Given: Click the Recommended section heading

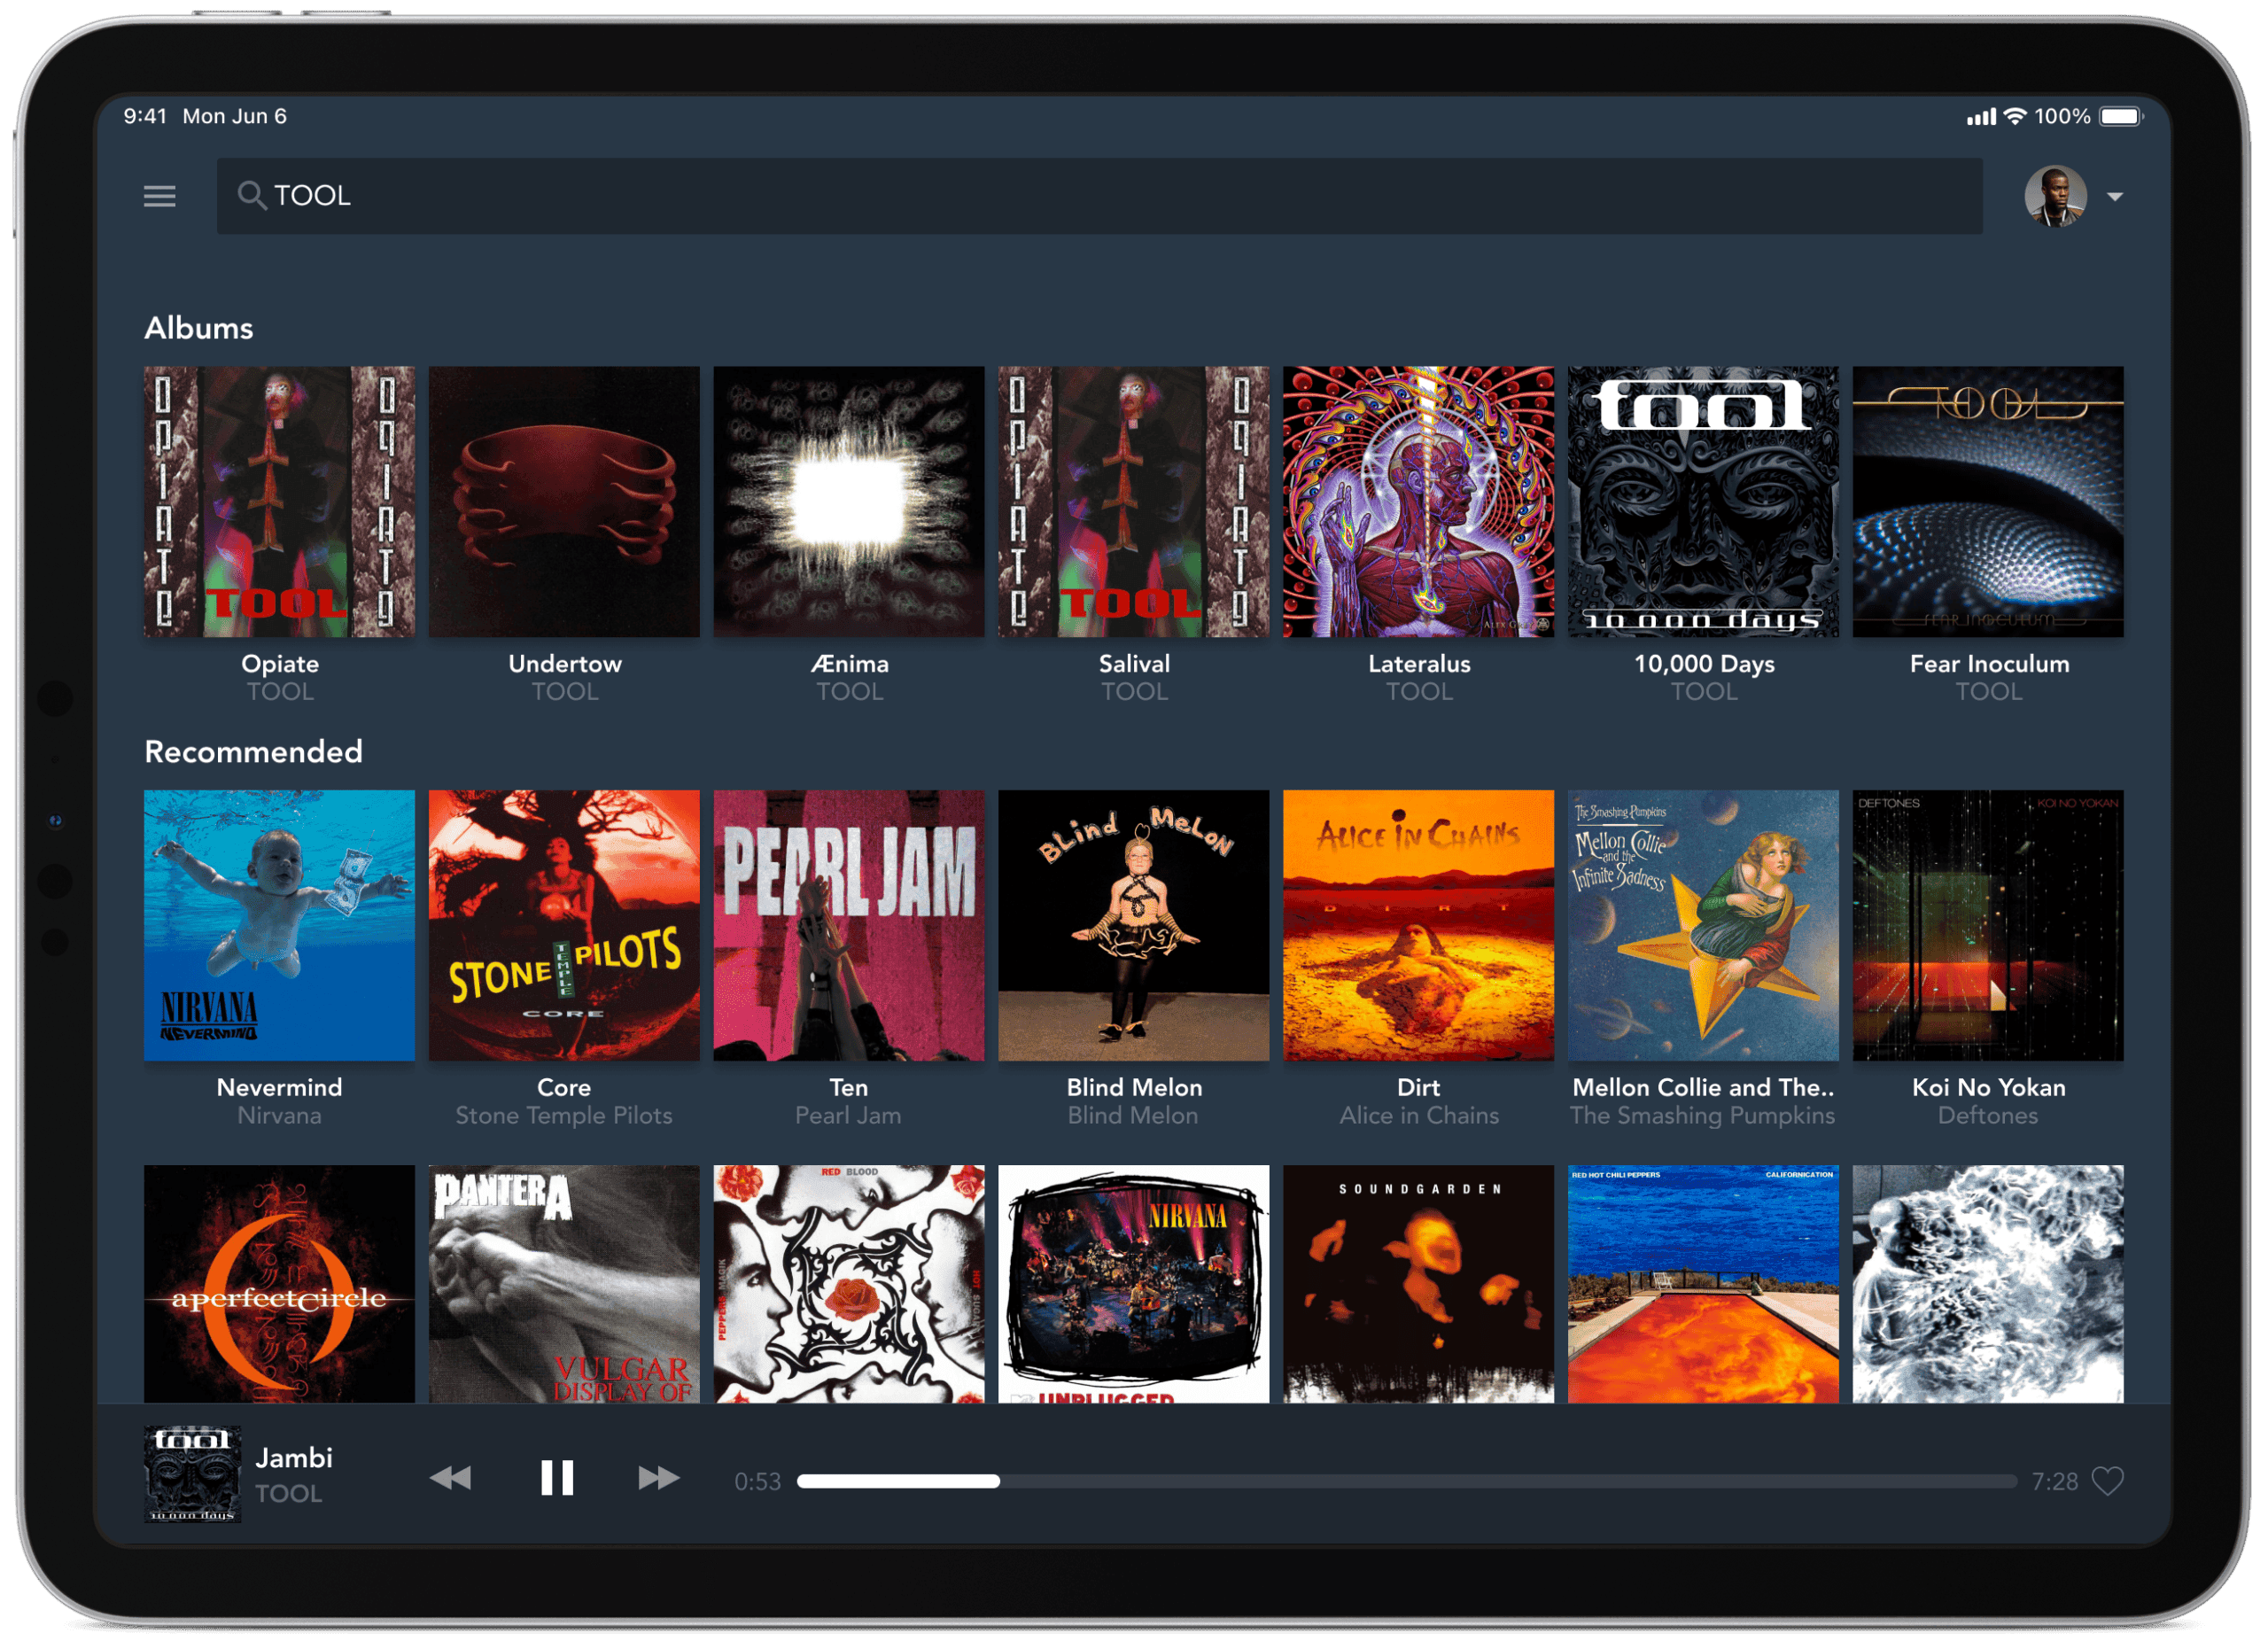Looking at the screenshot, I should (x=254, y=753).
